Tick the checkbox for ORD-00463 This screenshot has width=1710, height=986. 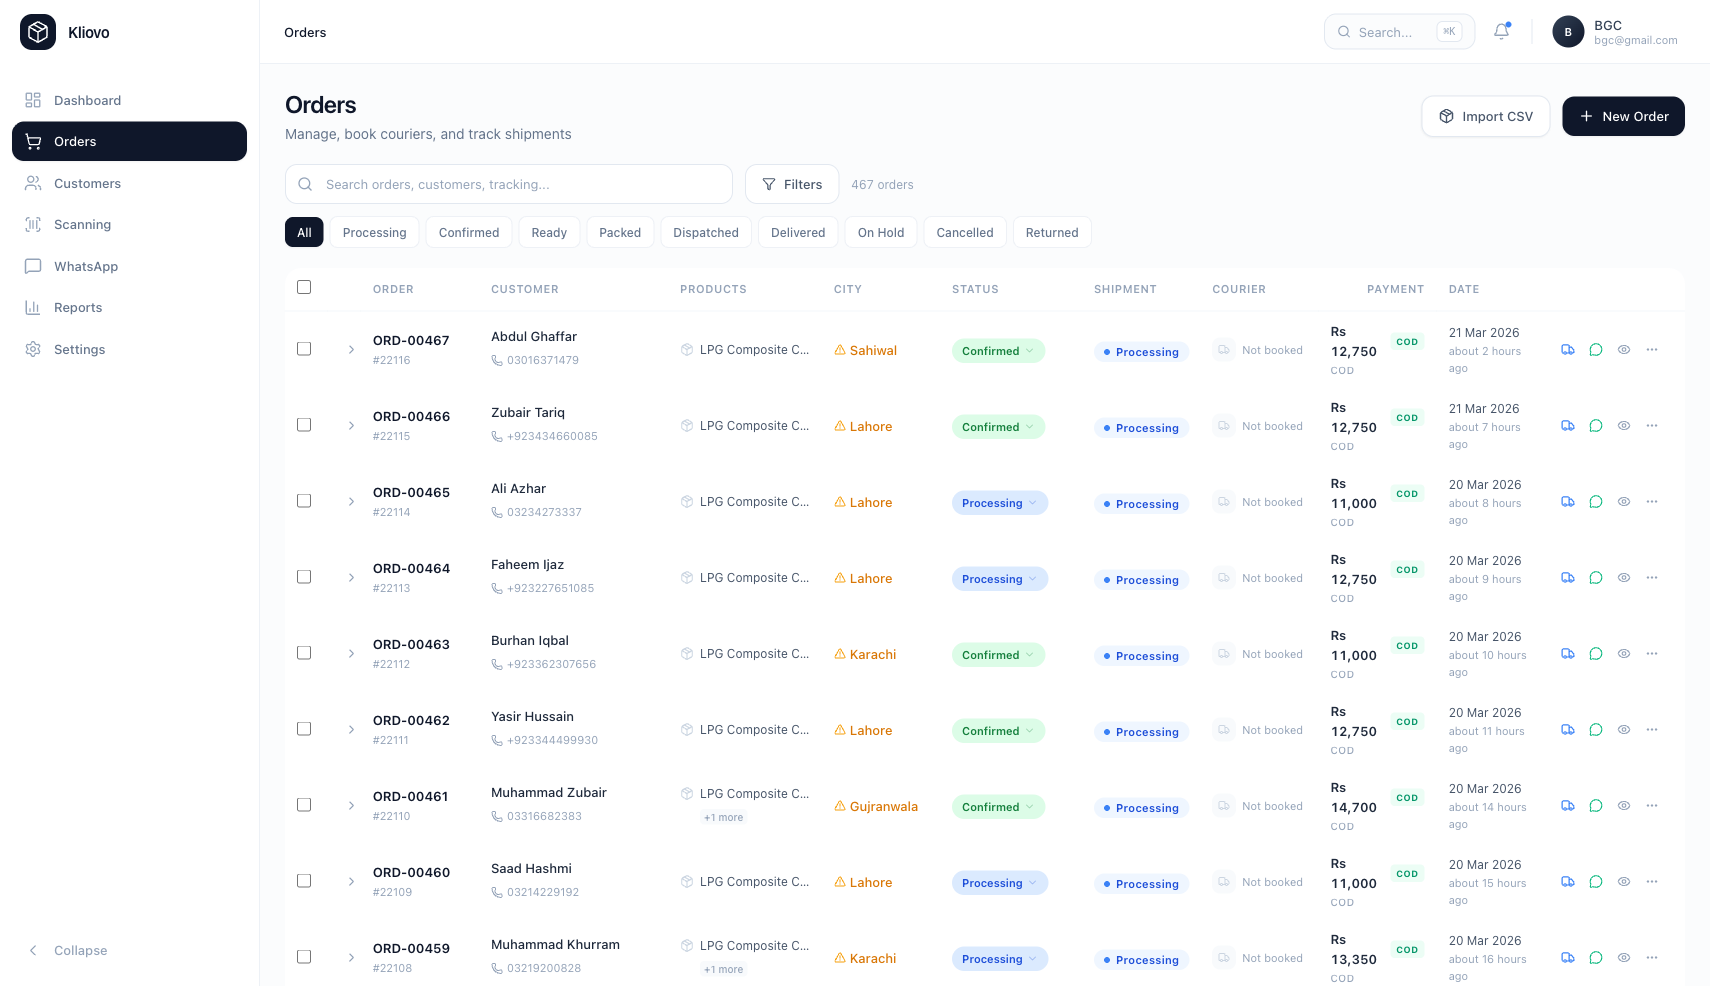click(x=304, y=653)
